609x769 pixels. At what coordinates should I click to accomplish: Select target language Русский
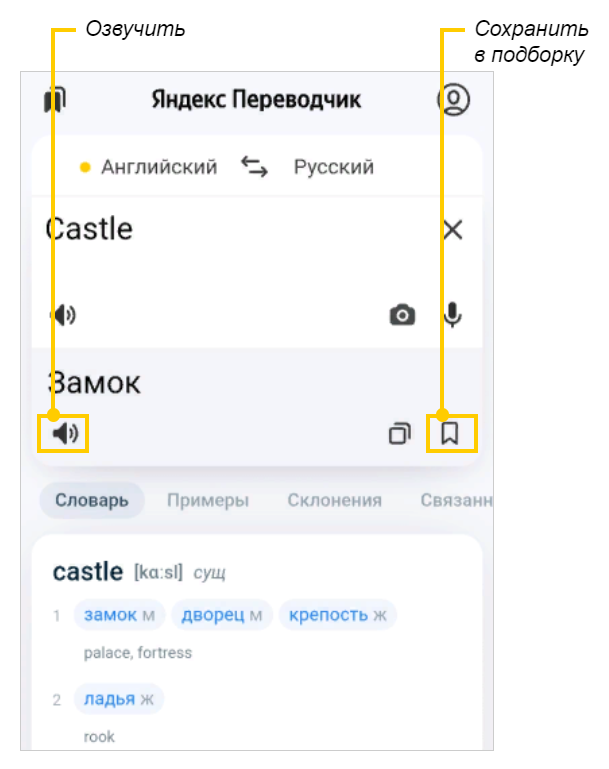click(x=334, y=167)
